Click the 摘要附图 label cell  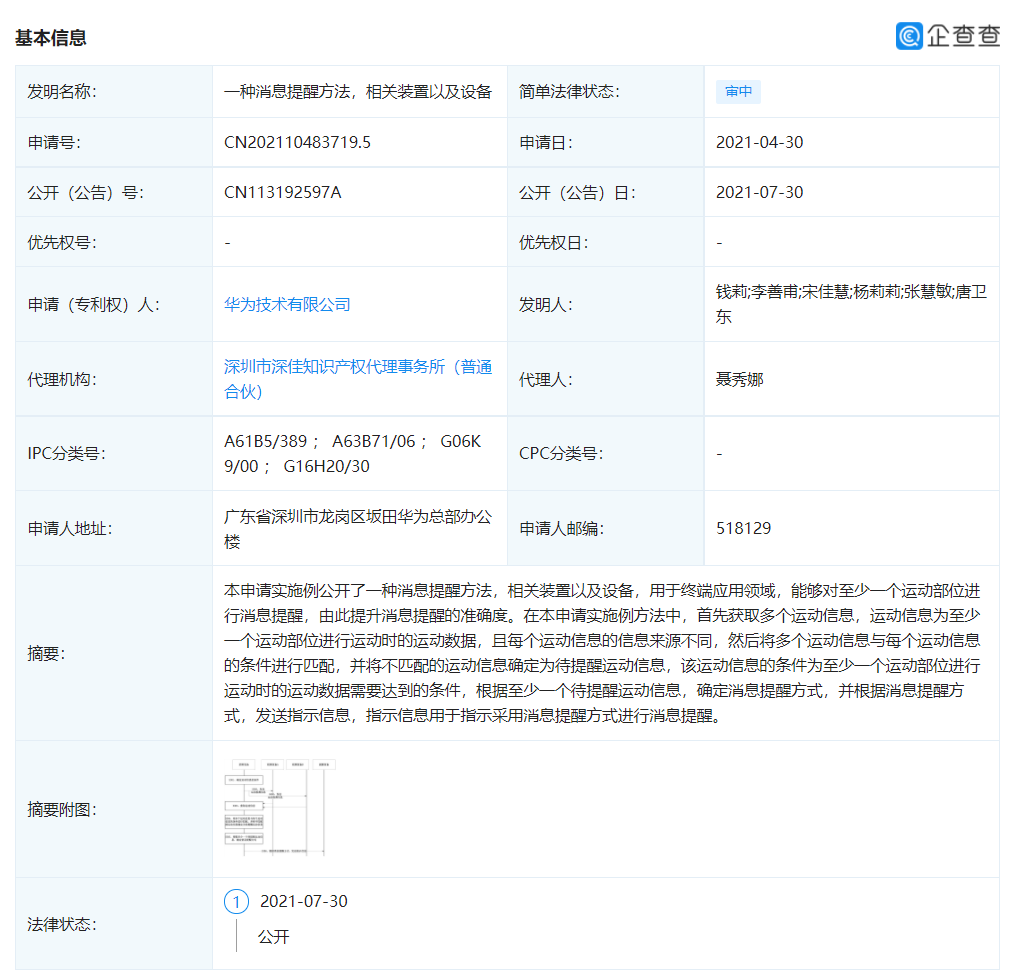[x=113, y=809]
